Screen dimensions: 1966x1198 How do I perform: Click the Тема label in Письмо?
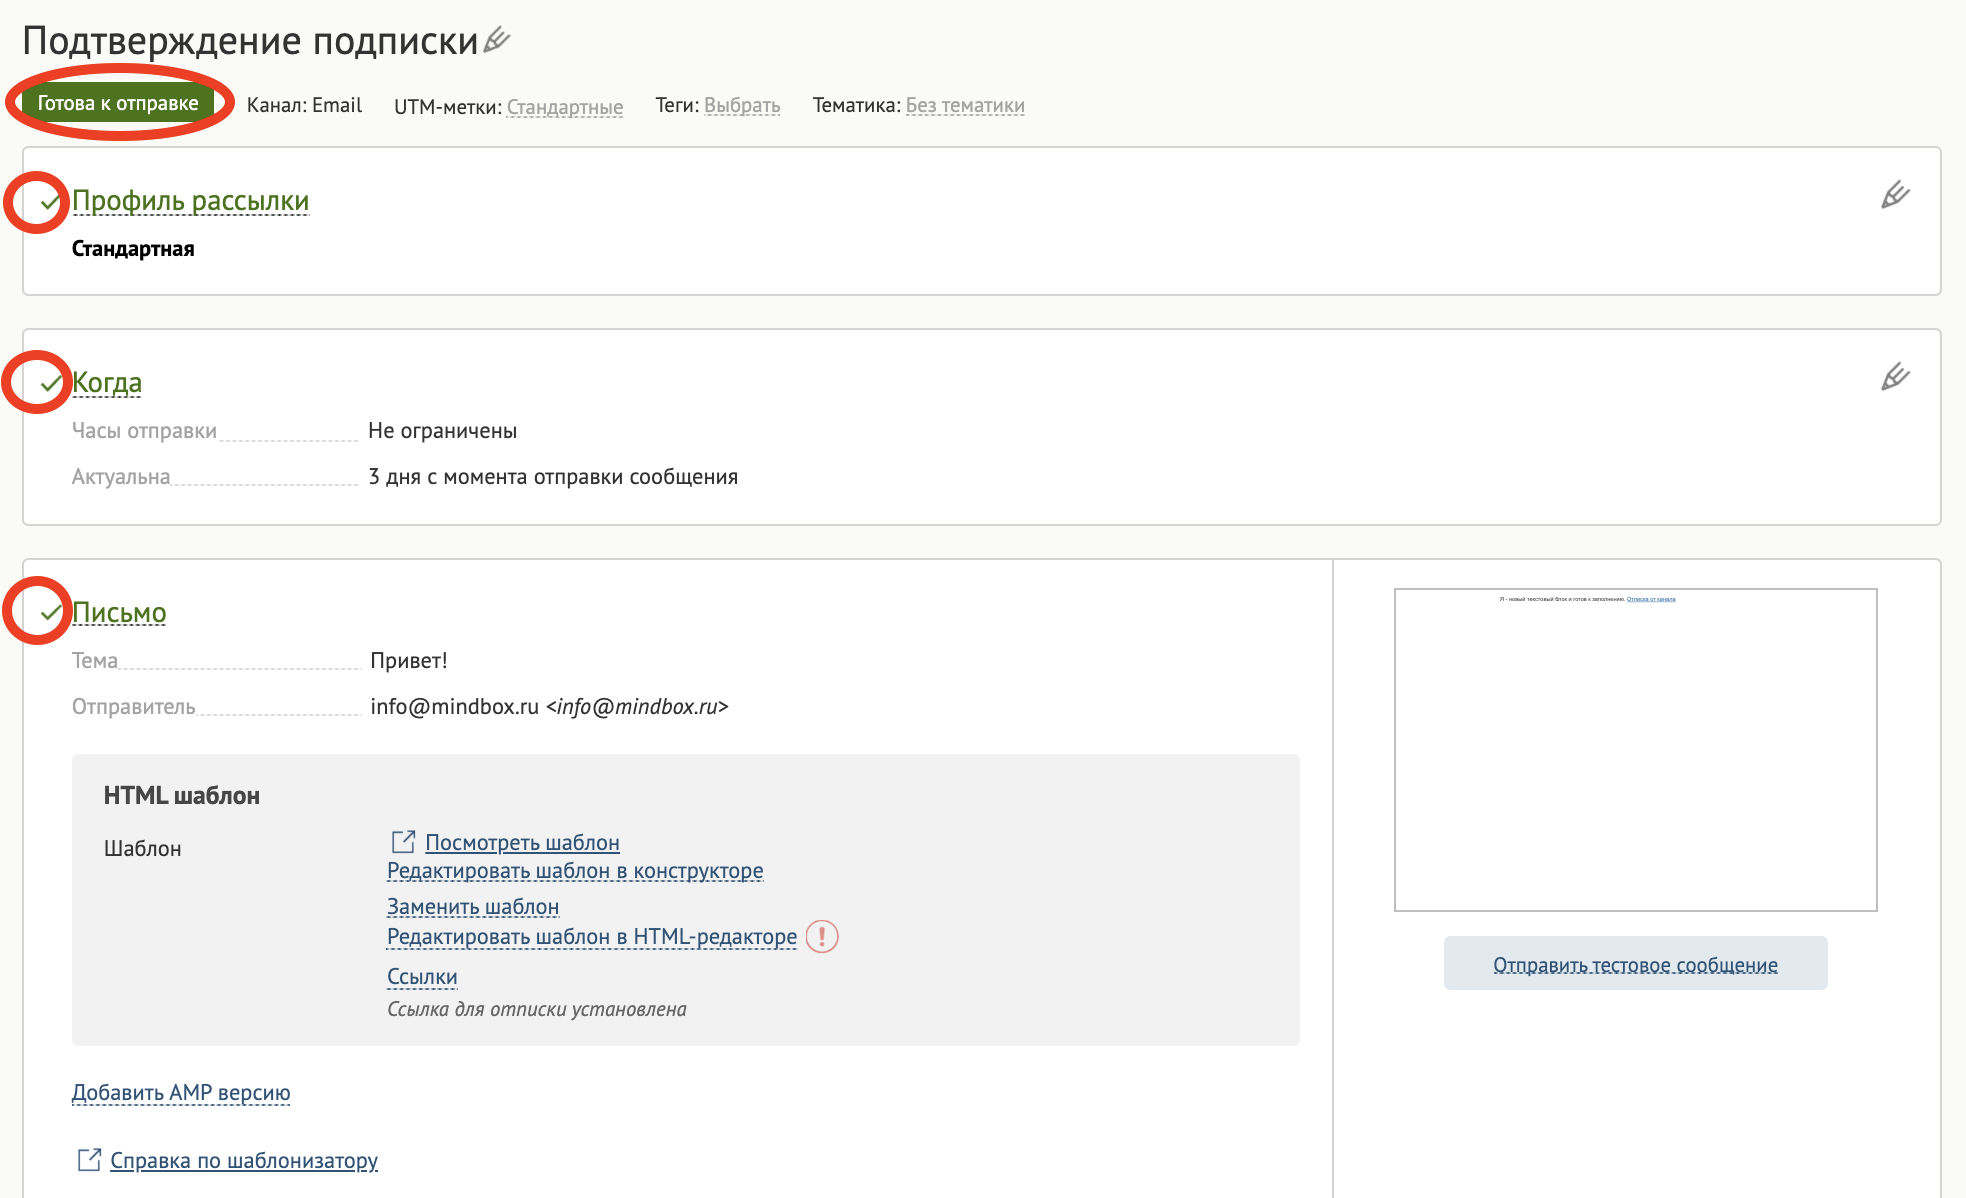point(95,661)
